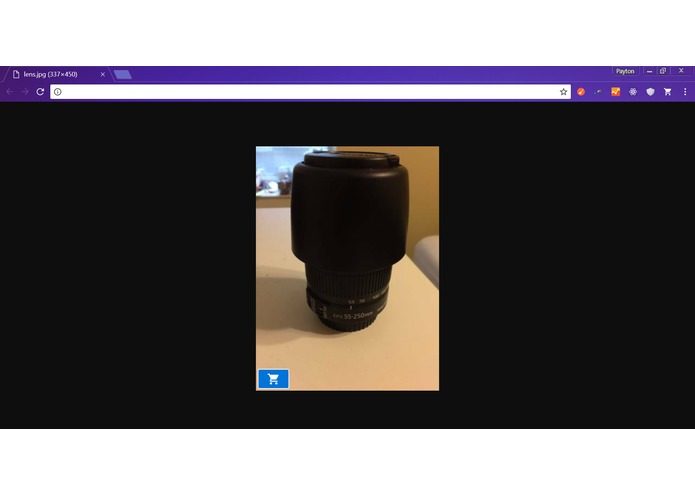Go back using the back arrow
Viewport: 695px width, 494px height.
pos(10,92)
